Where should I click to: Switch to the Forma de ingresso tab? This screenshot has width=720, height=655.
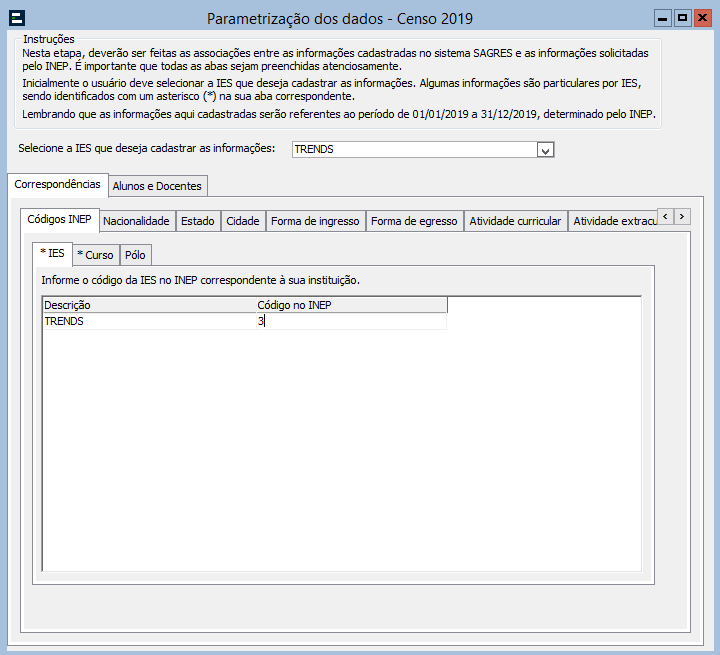pyautogui.click(x=315, y=221)
